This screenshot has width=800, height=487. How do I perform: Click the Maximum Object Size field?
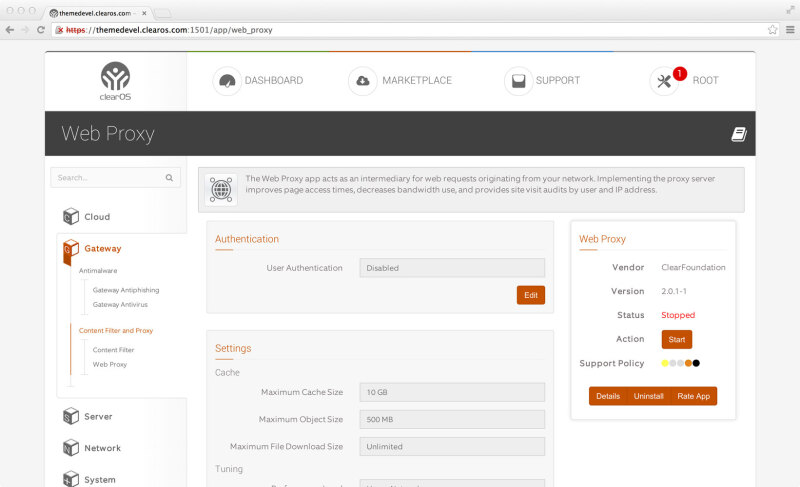point(452,419)
